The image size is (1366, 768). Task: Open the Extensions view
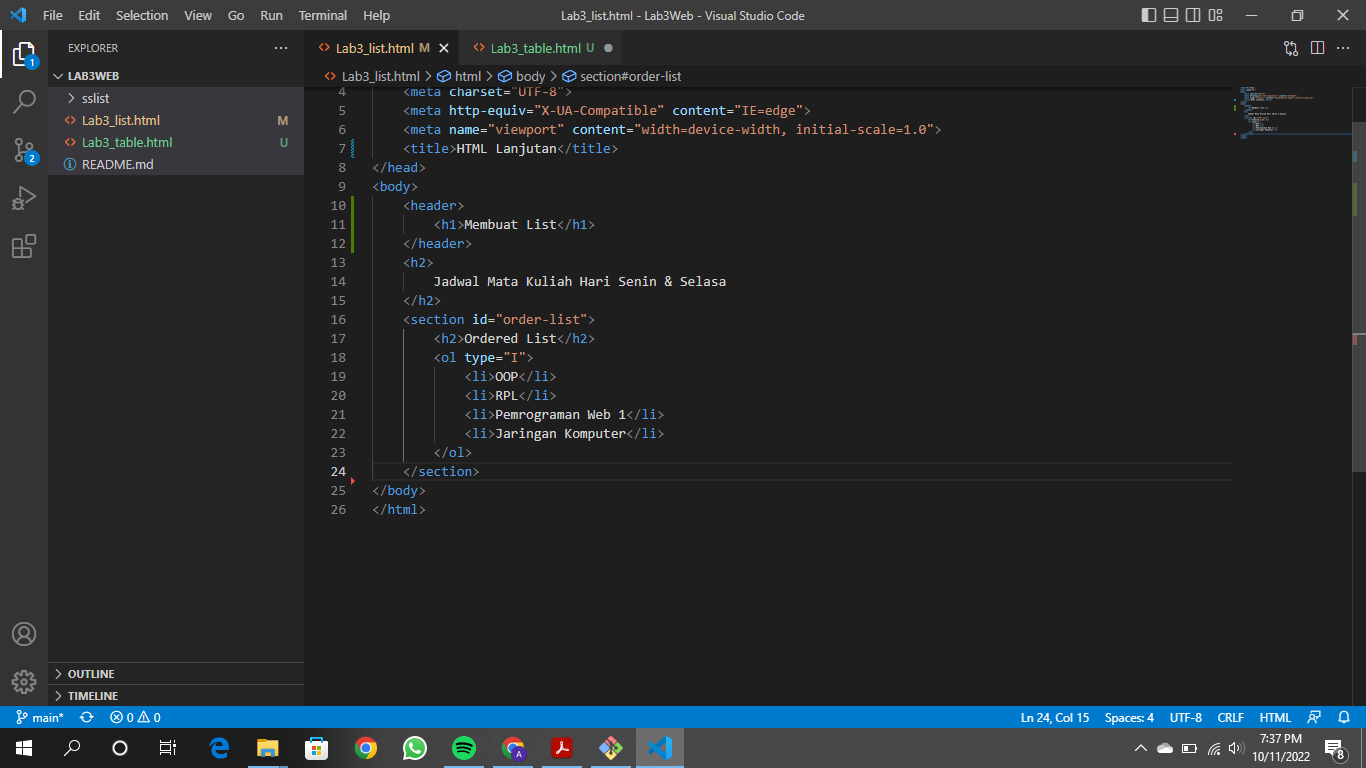[24, 246]
